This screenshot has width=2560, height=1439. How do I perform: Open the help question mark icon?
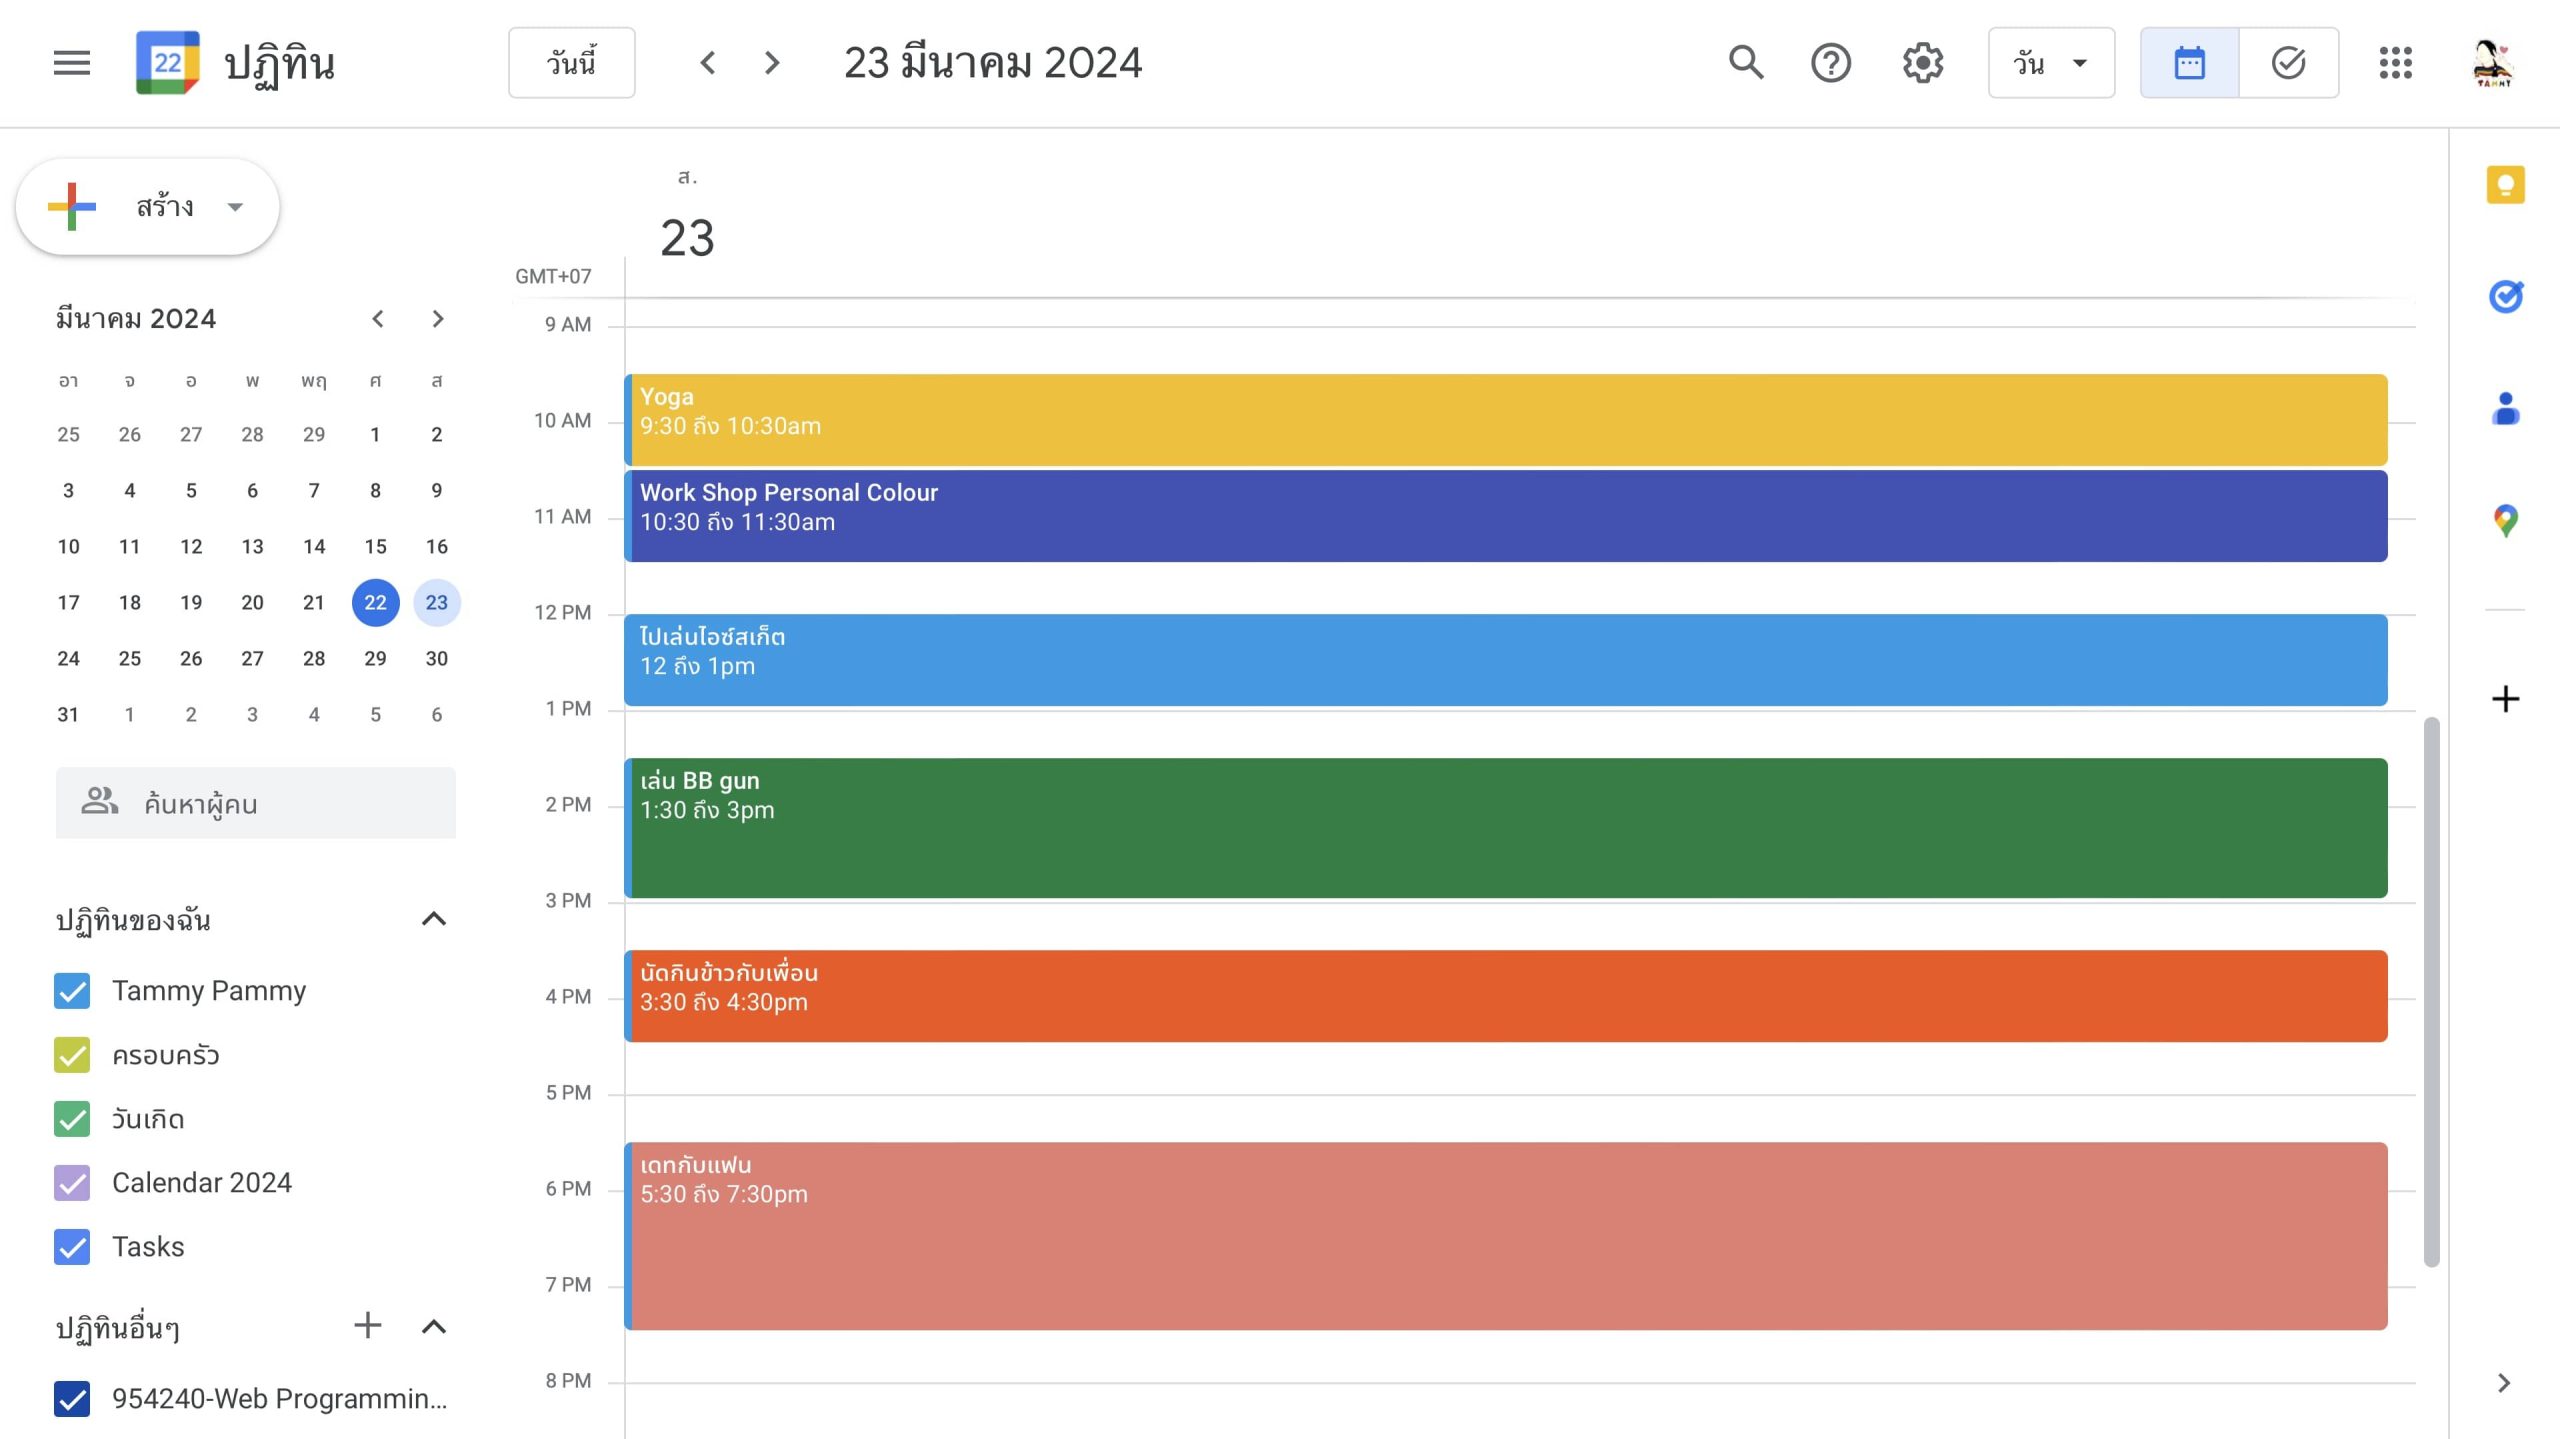point(1831,63)
